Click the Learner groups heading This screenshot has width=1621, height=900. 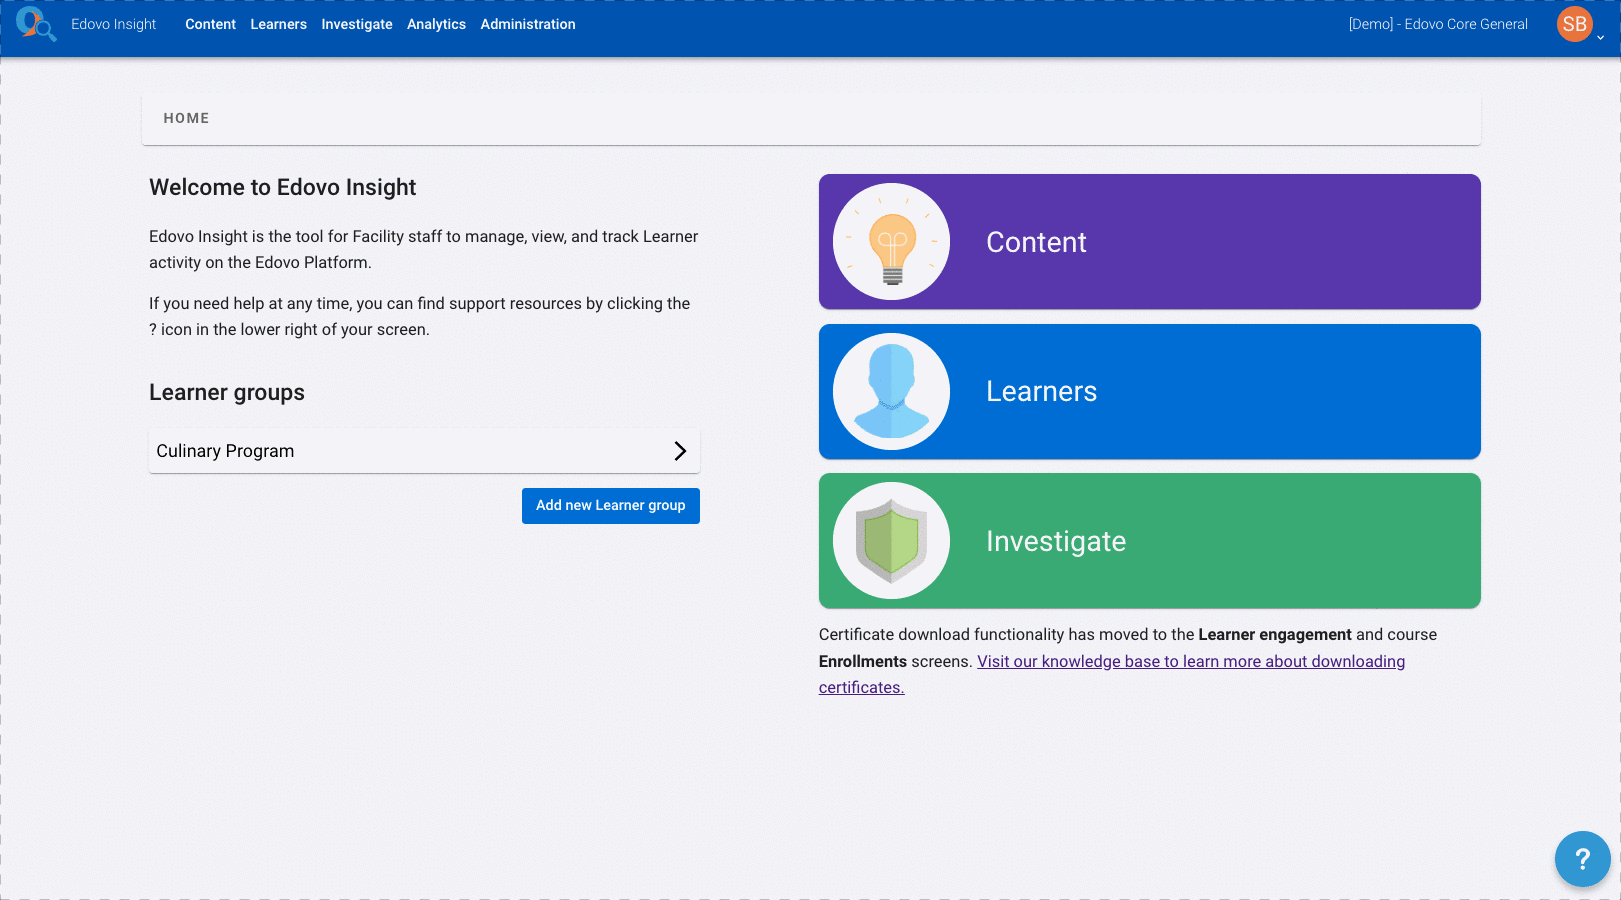coord(227,392)
